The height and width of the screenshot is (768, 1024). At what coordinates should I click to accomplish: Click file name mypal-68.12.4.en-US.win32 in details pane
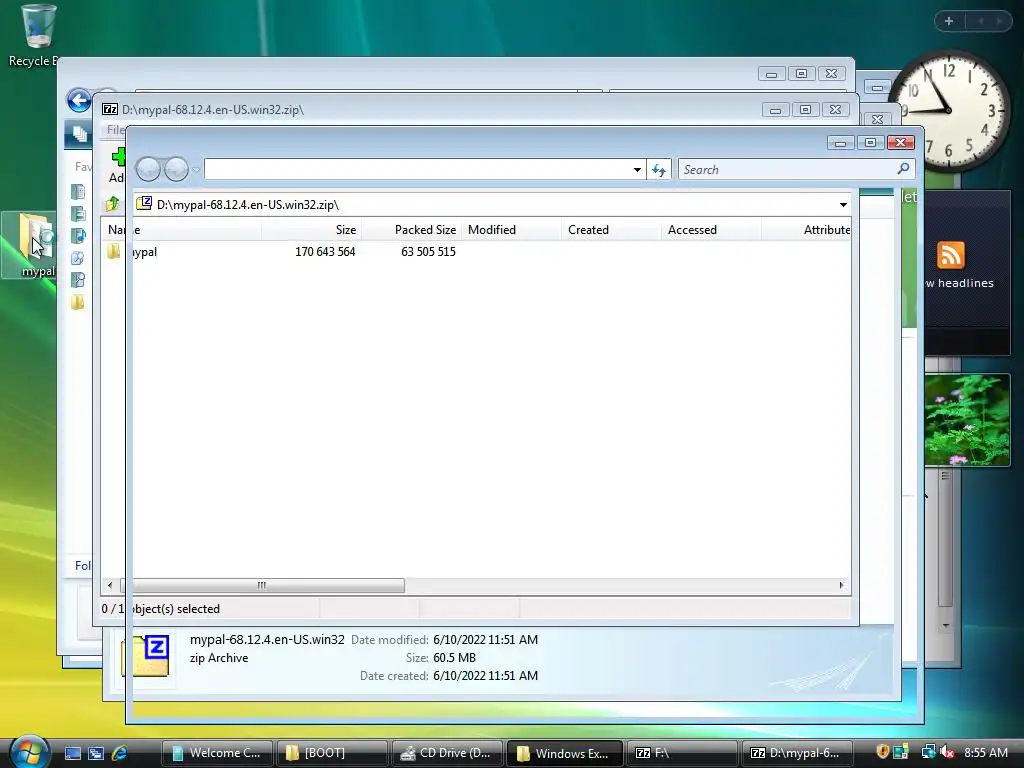(267, 639)
